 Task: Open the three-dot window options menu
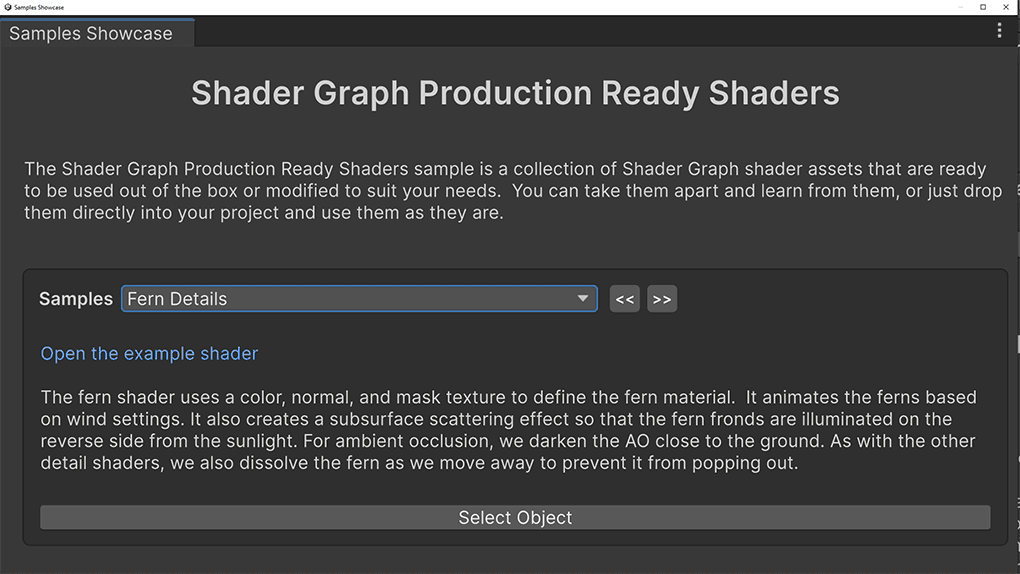pos(999,31)
